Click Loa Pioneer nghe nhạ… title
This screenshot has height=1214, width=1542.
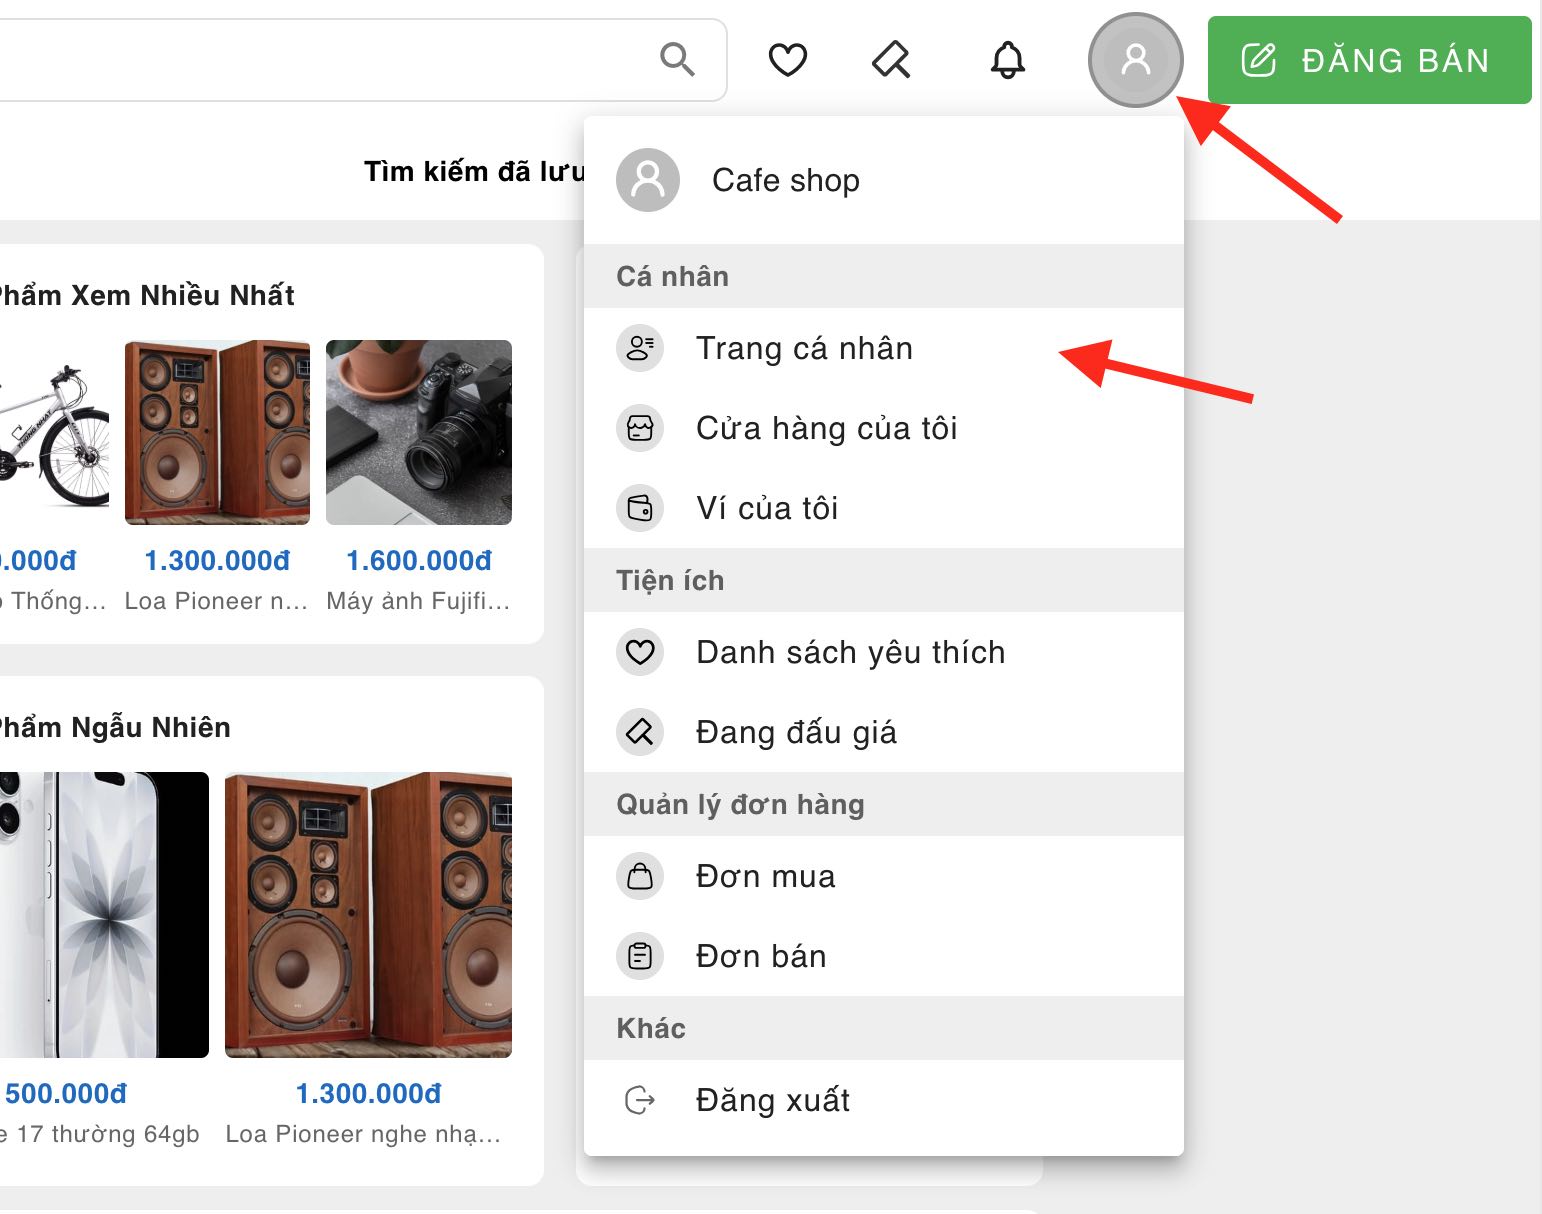coord(363,1134)
